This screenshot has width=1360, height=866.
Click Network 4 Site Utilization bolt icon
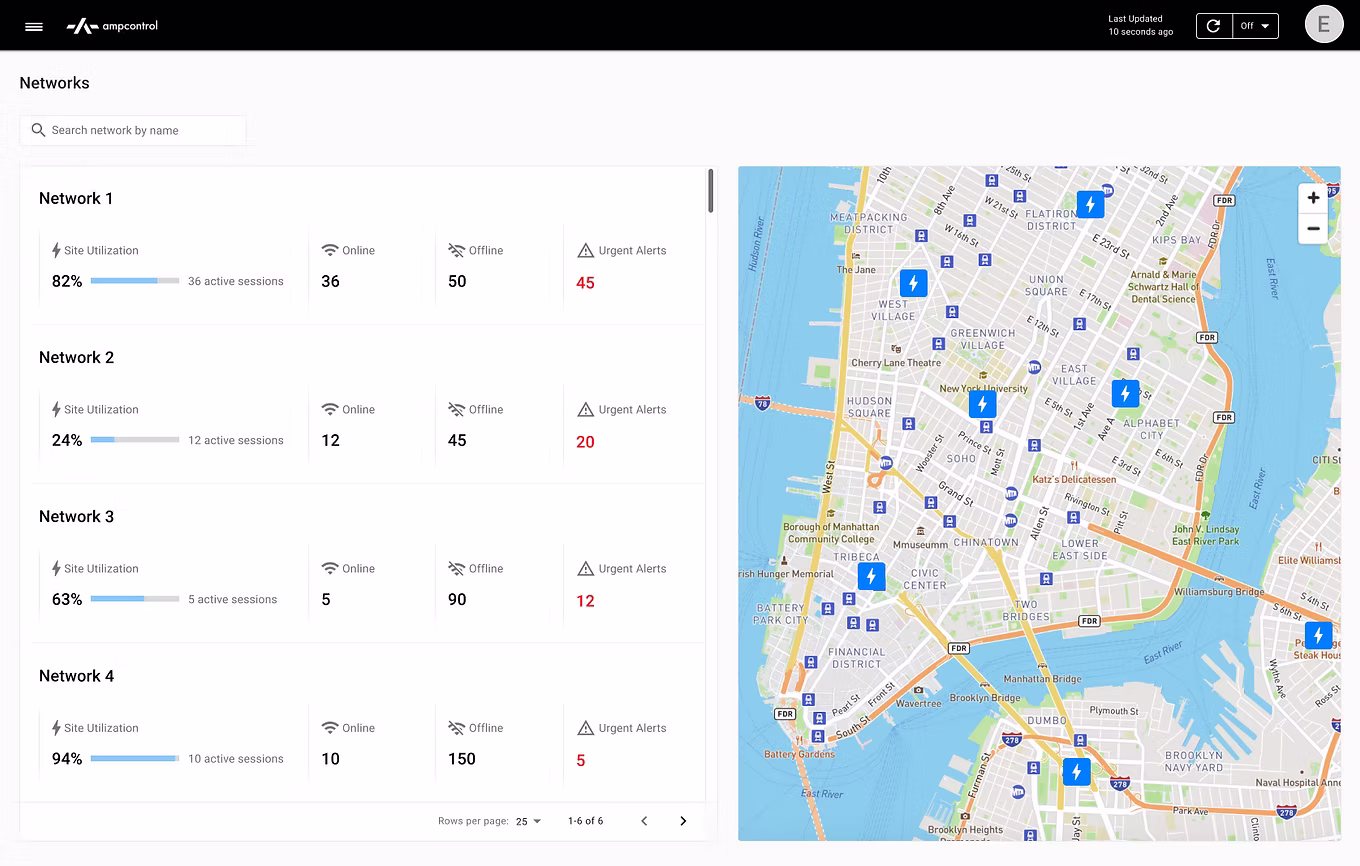56,728
